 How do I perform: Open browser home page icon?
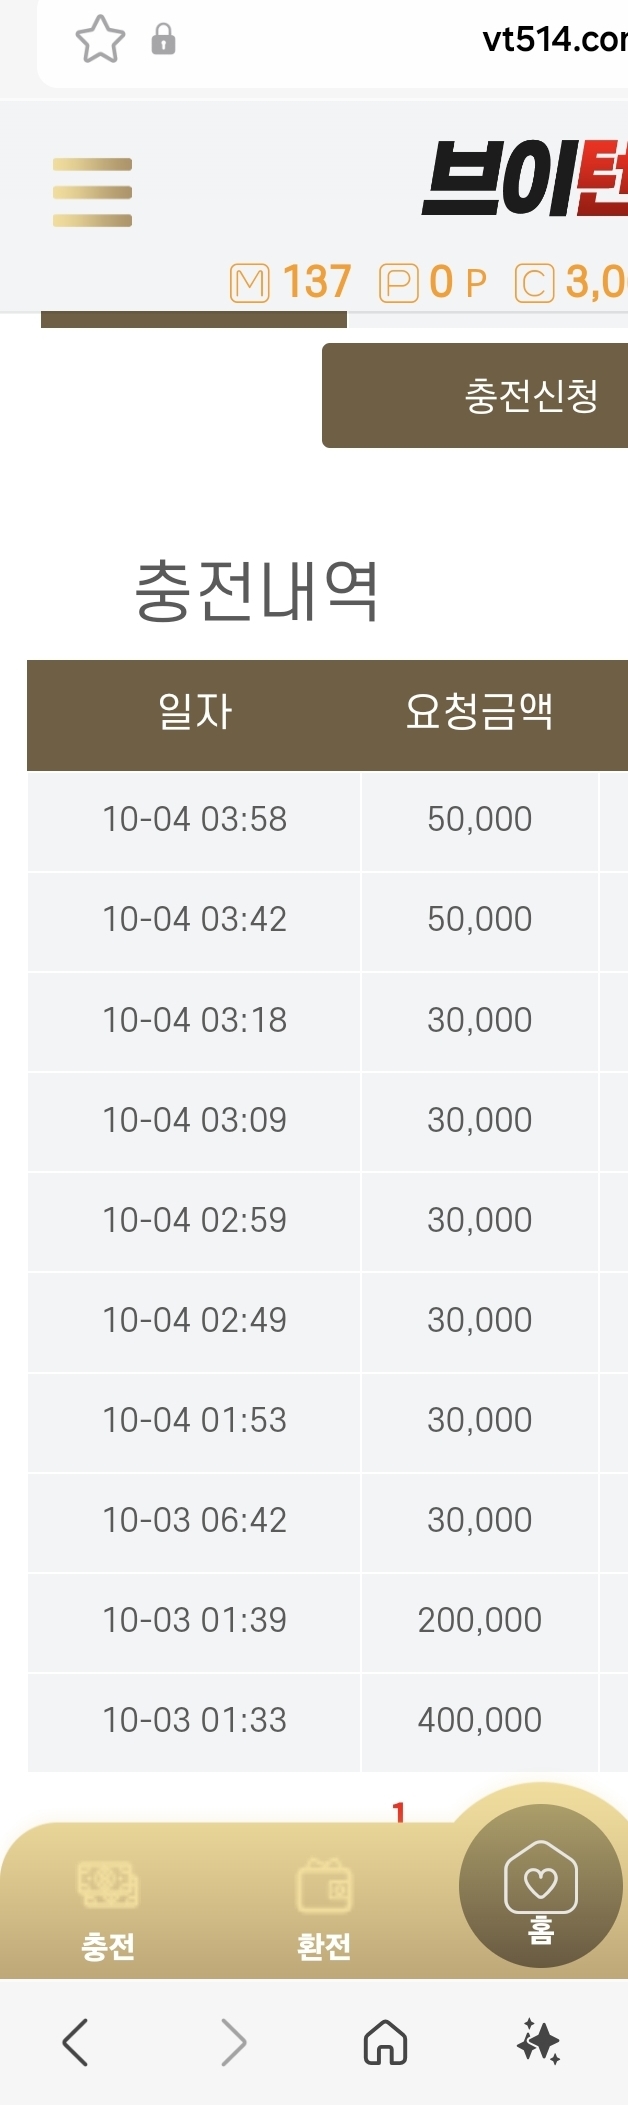pos(385,2041)
